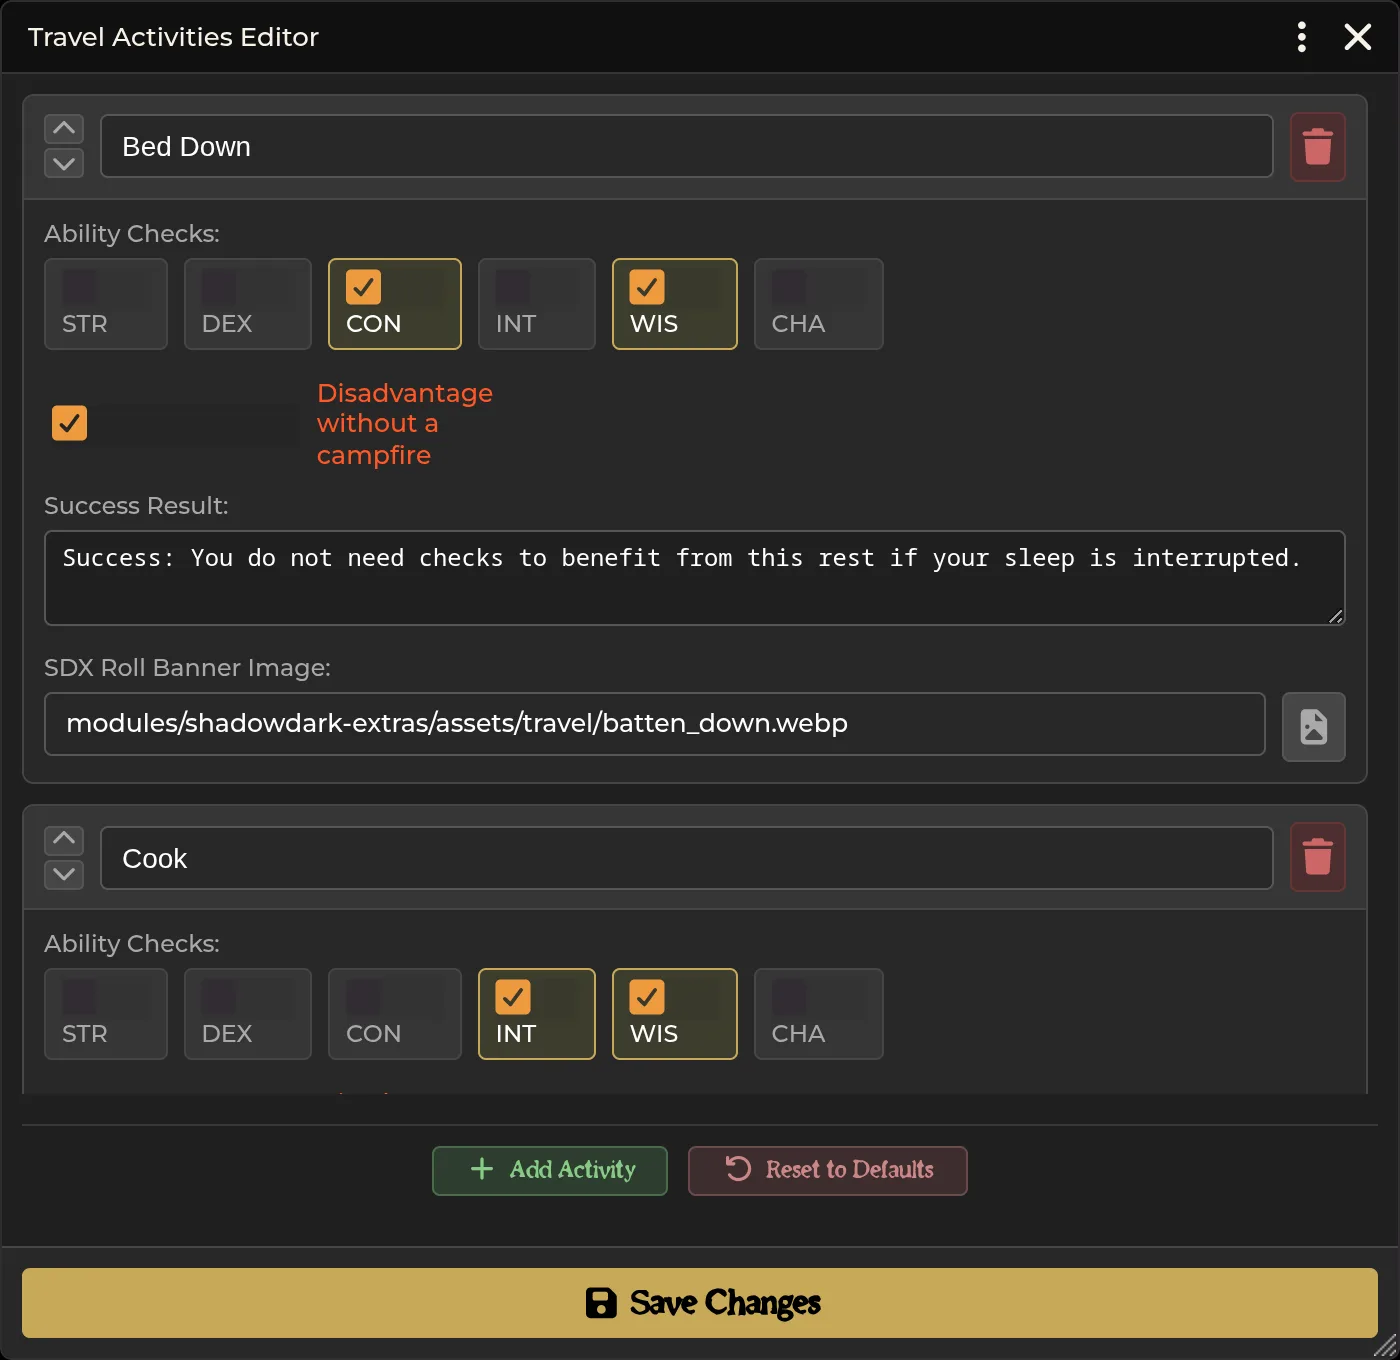
Task: Close the Travel Activities Editor window
Action: click(1357, 37)
